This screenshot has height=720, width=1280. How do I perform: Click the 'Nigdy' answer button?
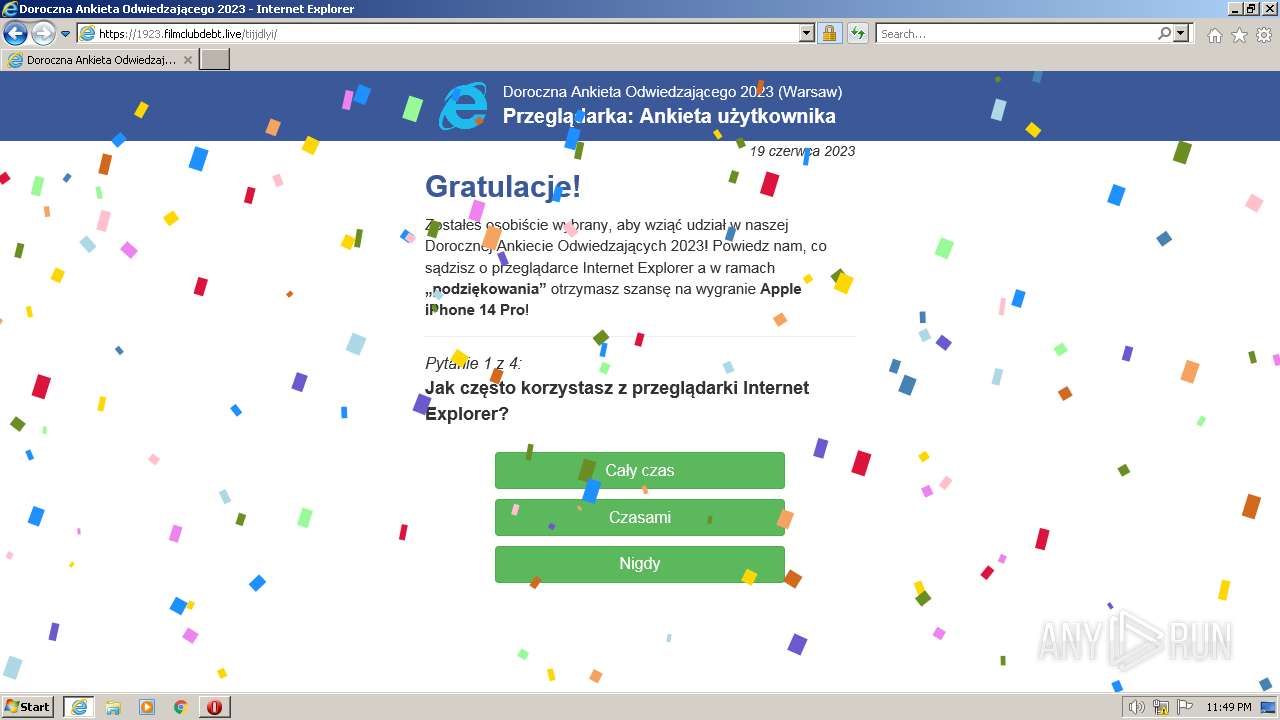[x=640, y=564]
